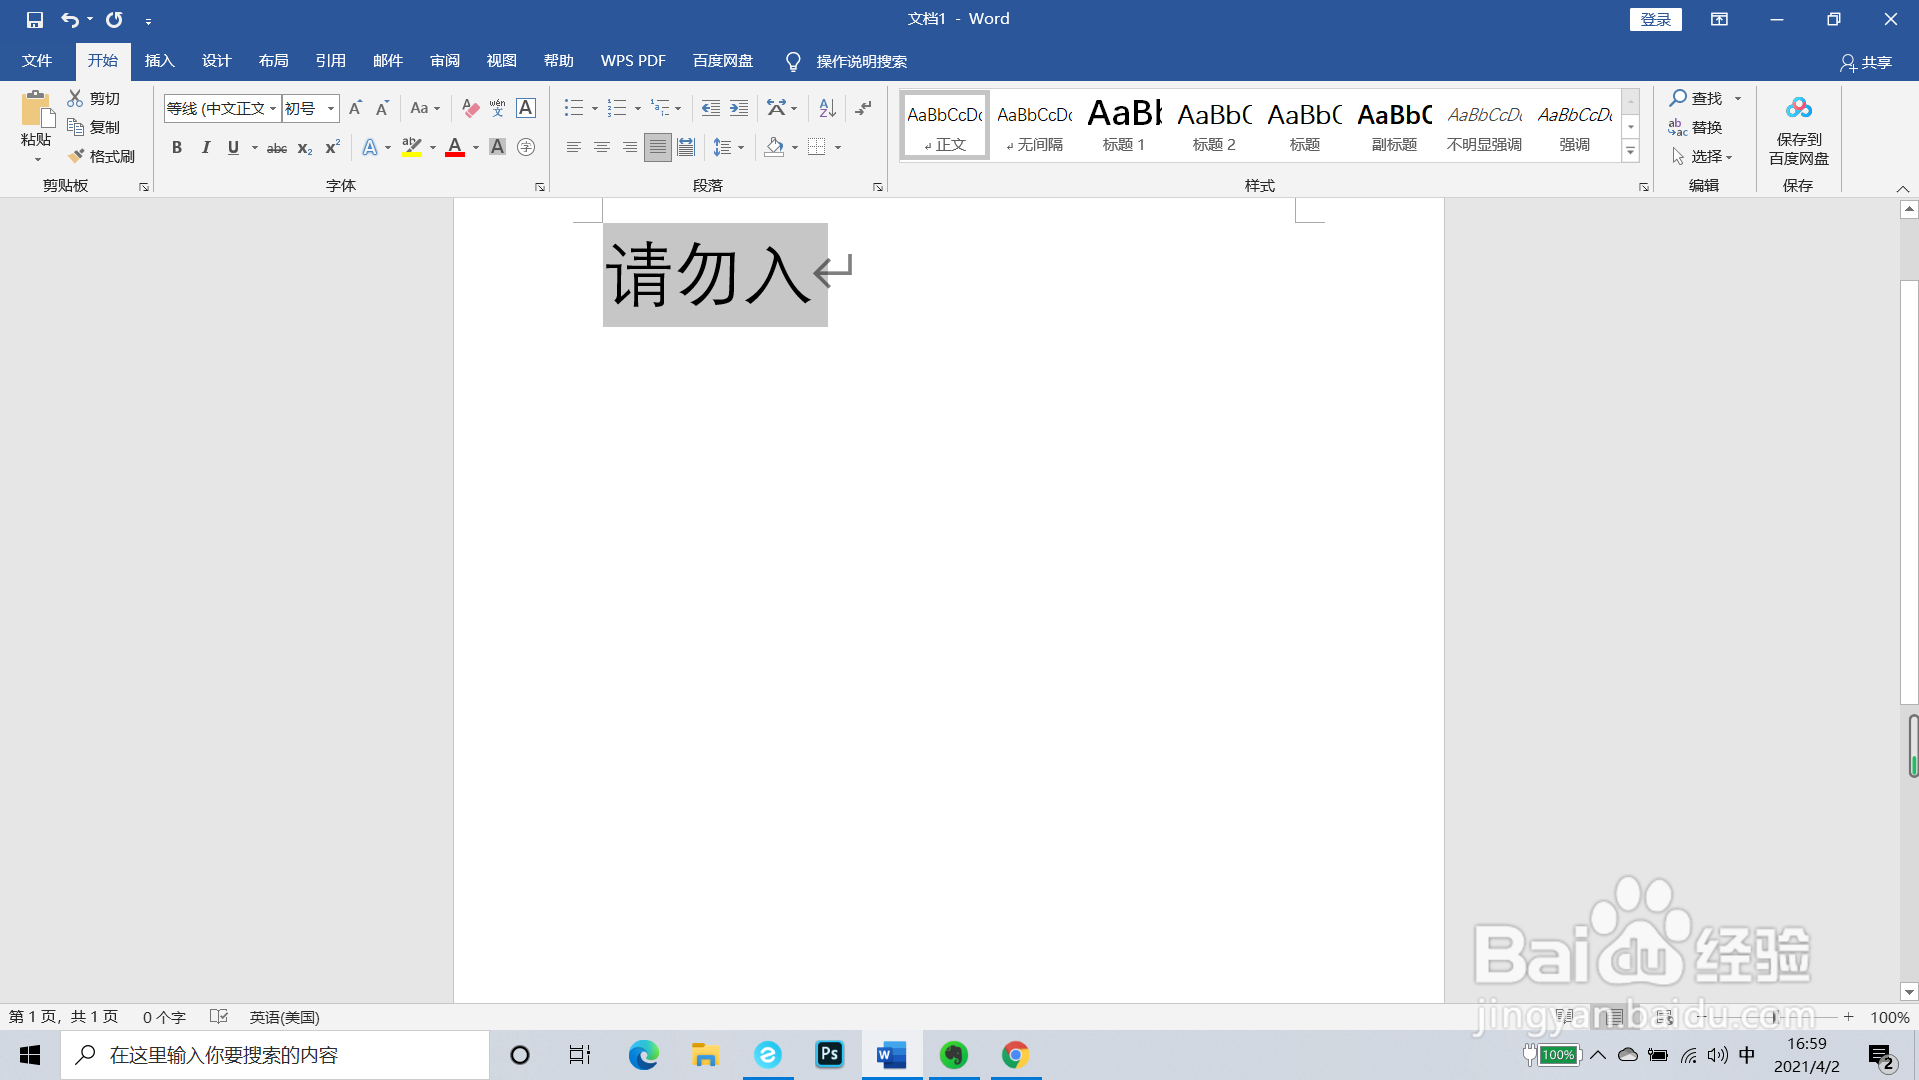Click the Format Painter brush icon
The width and height of the screenshot is (1919, 1080).
click(75, 156)
